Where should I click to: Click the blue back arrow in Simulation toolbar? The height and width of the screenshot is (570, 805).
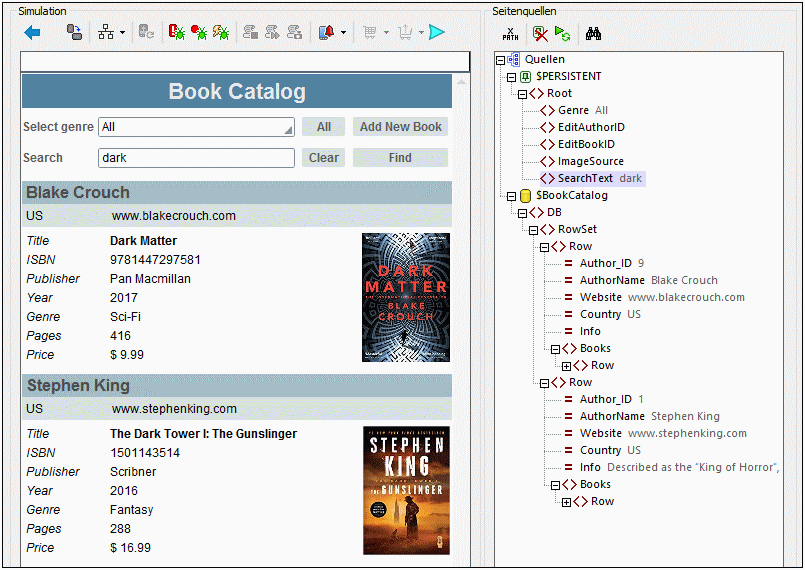[32, 33]
